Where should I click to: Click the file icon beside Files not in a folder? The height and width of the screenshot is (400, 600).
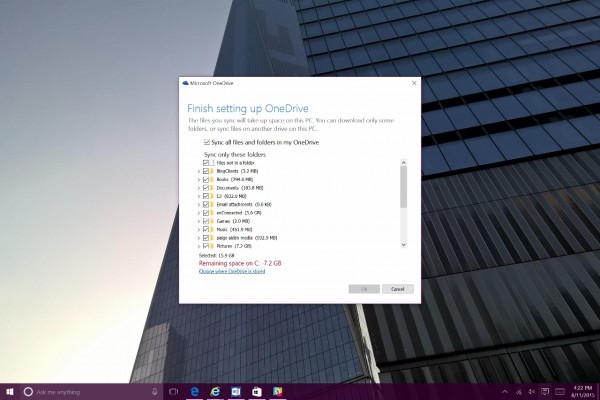(x=212, y=163)
